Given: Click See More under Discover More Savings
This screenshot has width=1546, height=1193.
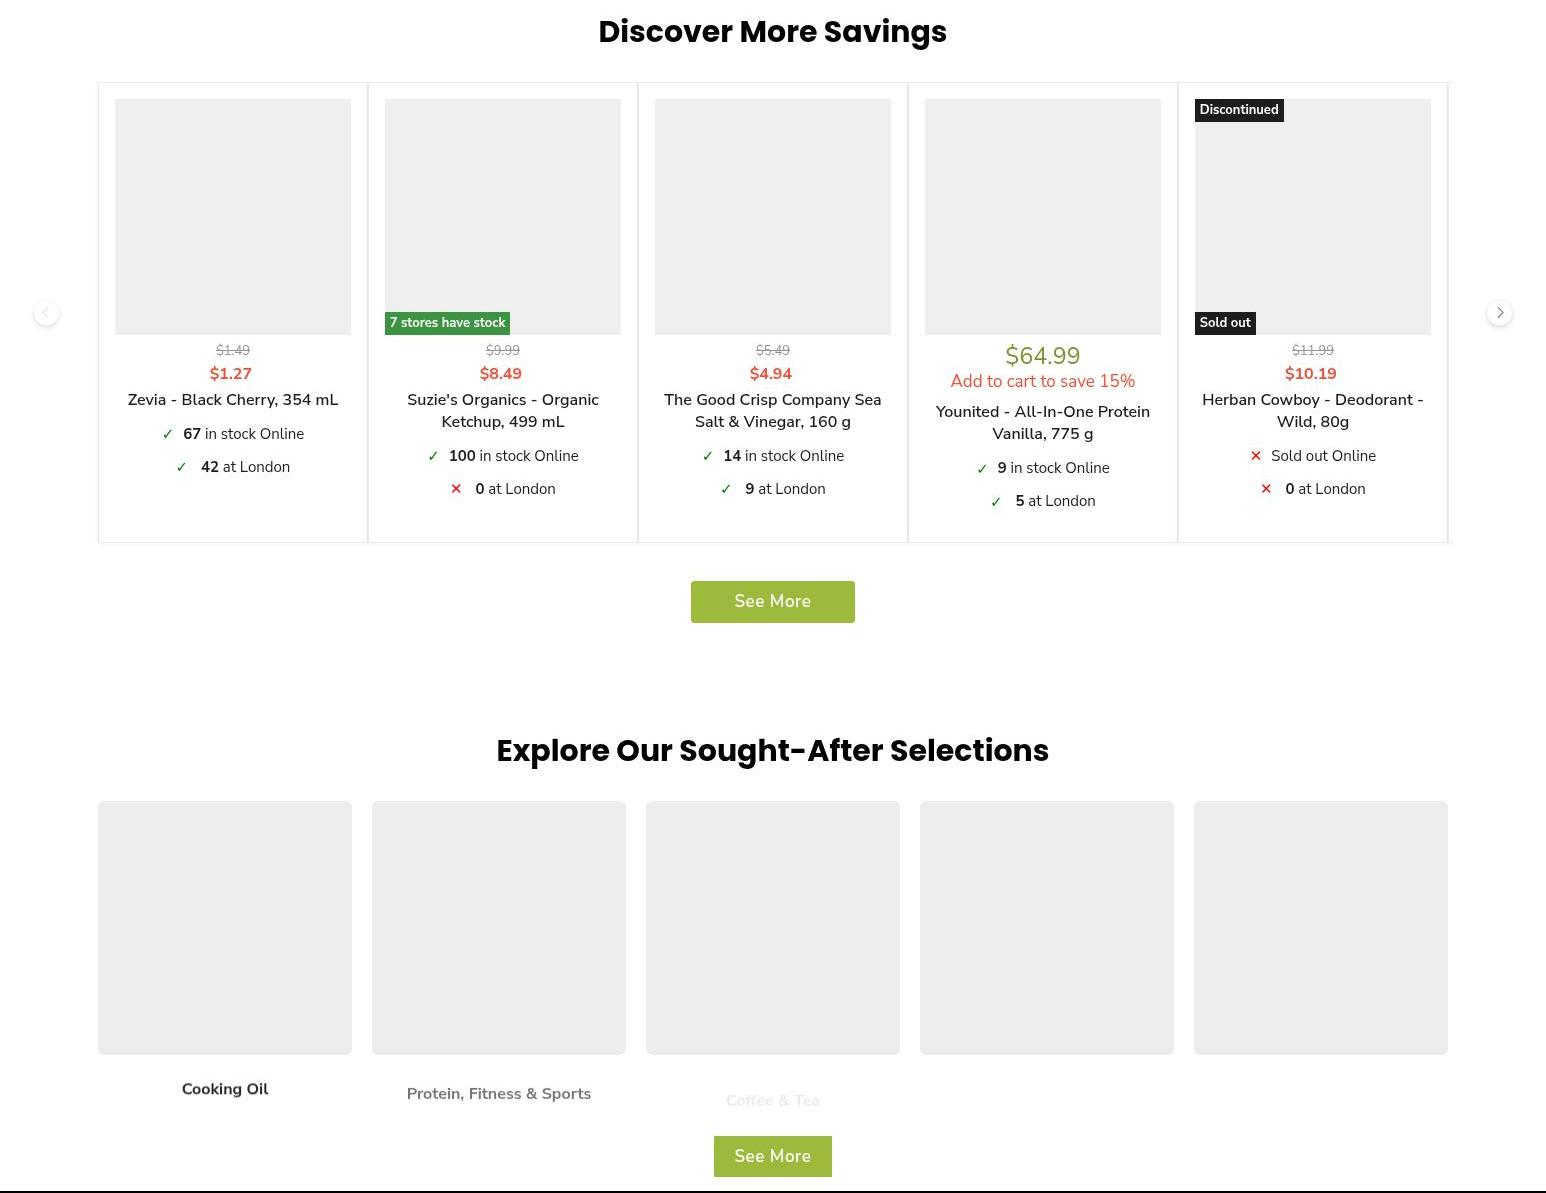Looking at the screenshot, I should coord(772,602).
